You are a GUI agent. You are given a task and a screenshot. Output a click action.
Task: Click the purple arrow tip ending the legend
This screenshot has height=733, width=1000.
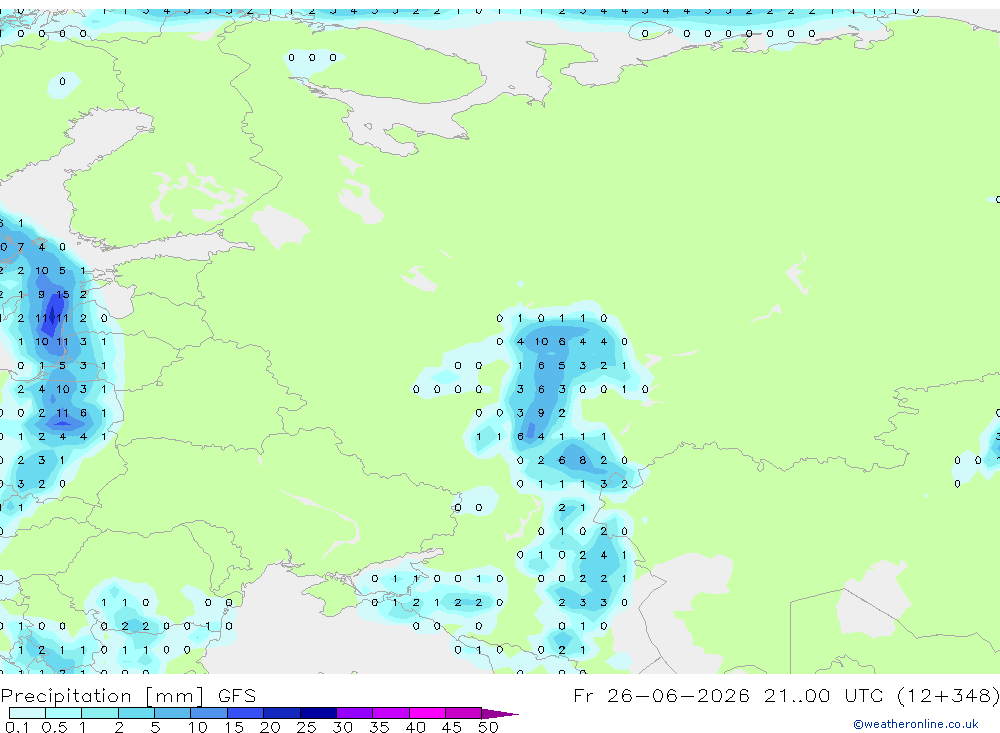tap(500, 714)
